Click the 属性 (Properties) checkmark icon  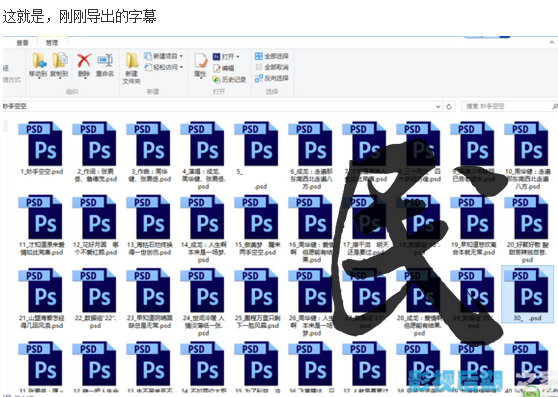[x=201, y=61]
